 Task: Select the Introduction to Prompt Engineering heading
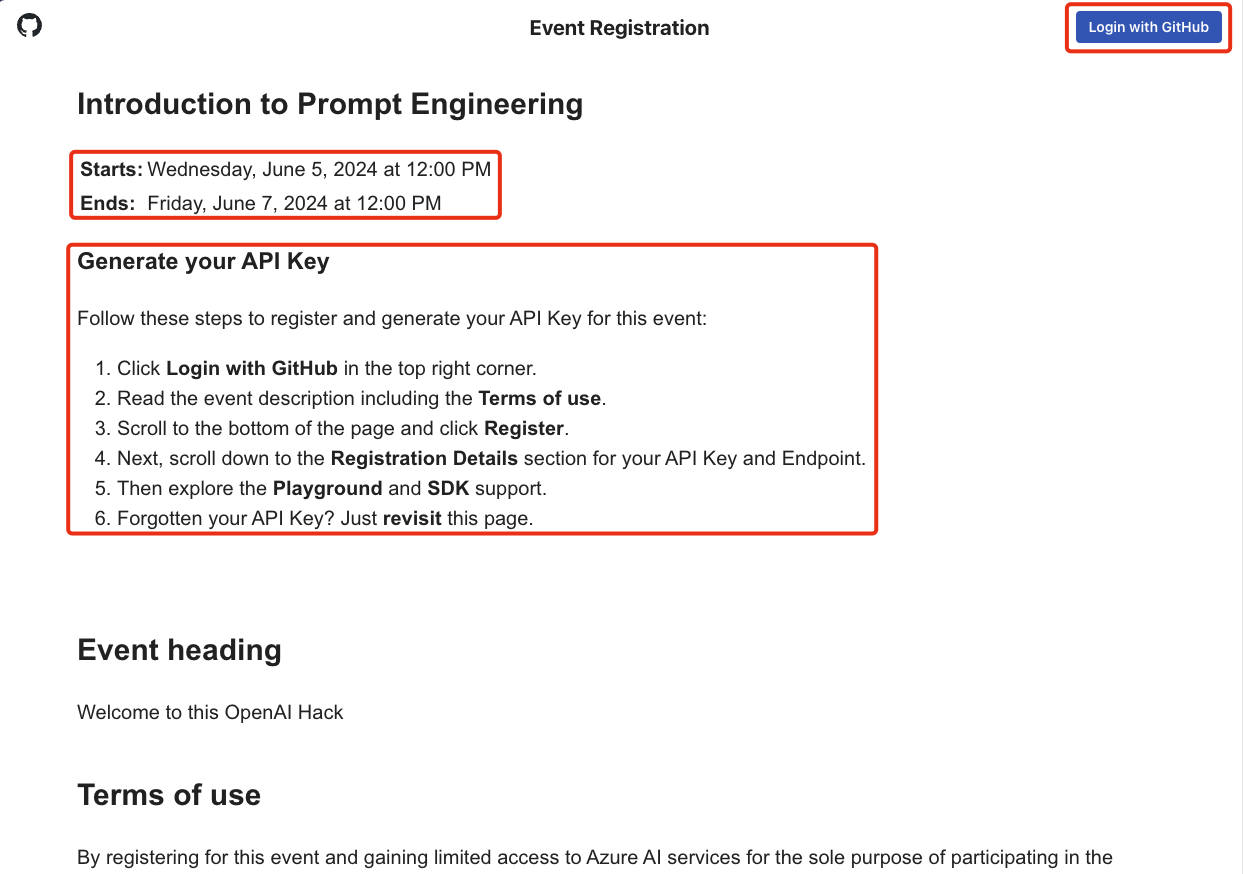pyautogui.click(x=330, y=105)
